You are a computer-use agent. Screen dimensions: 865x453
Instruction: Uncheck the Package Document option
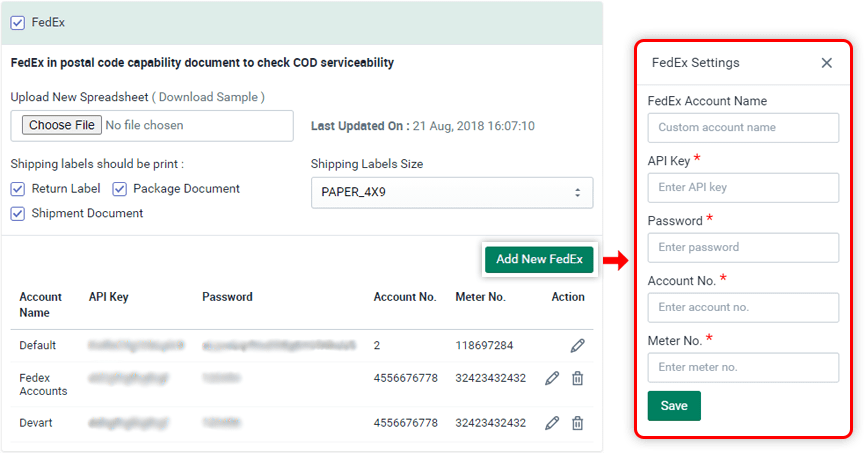pyautogui.click(x=119, y=189)
